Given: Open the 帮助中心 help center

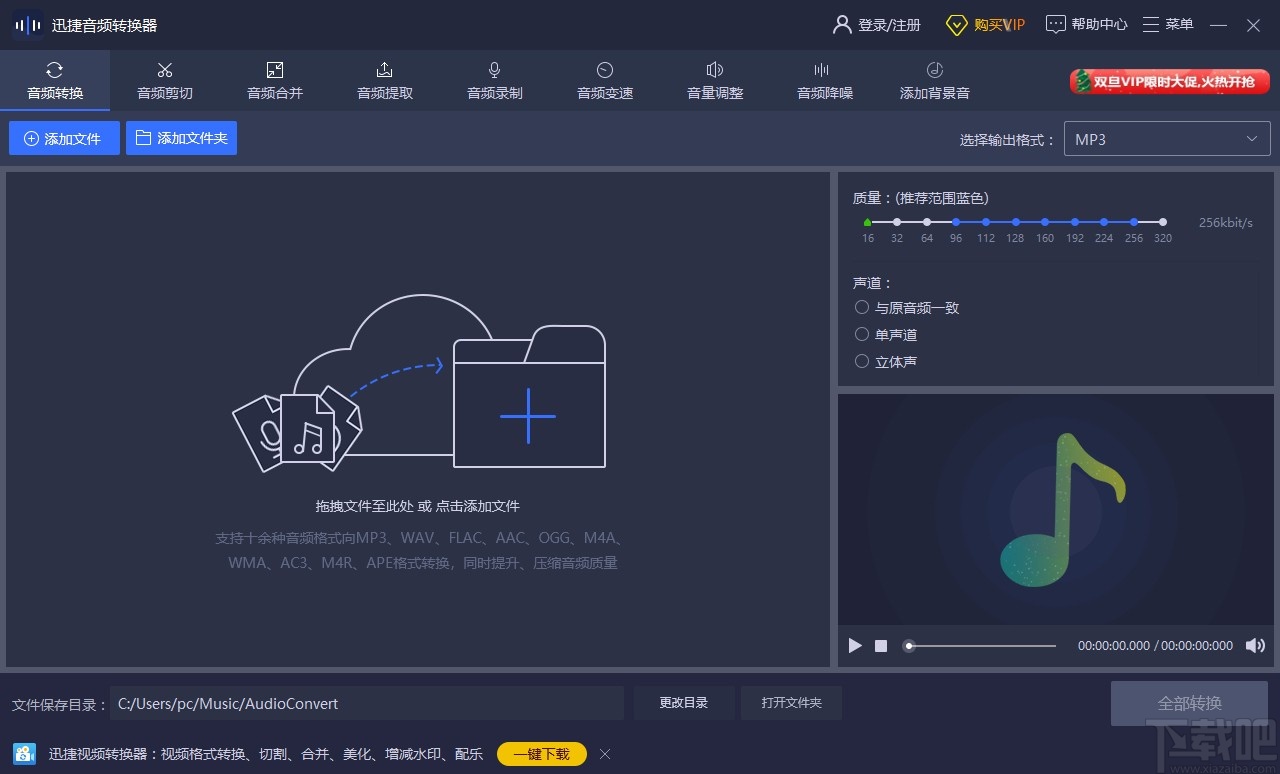Looking at the screenshot, I should pyautogui.click(x=1086, y=24).
